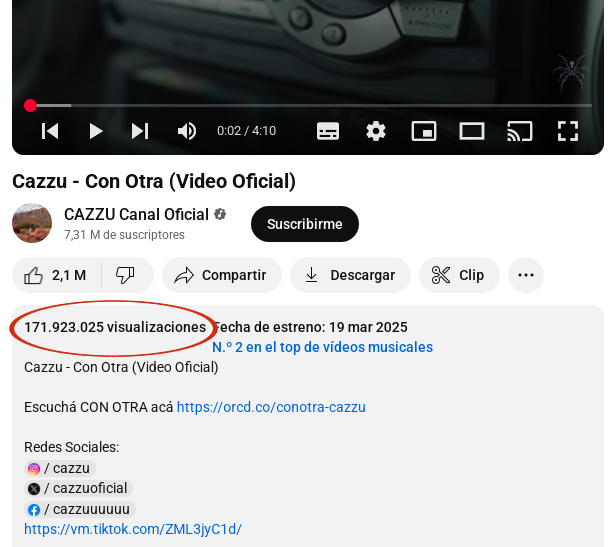Click the 0:02 / 4:10 time display
This screenshot has height=547, width=613.
point(247,131)
